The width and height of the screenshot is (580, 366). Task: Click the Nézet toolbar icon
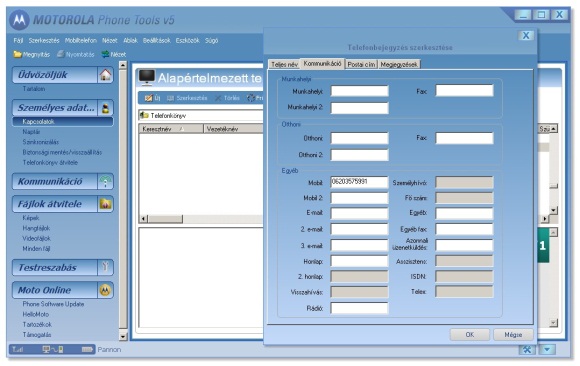coord(105,54)
